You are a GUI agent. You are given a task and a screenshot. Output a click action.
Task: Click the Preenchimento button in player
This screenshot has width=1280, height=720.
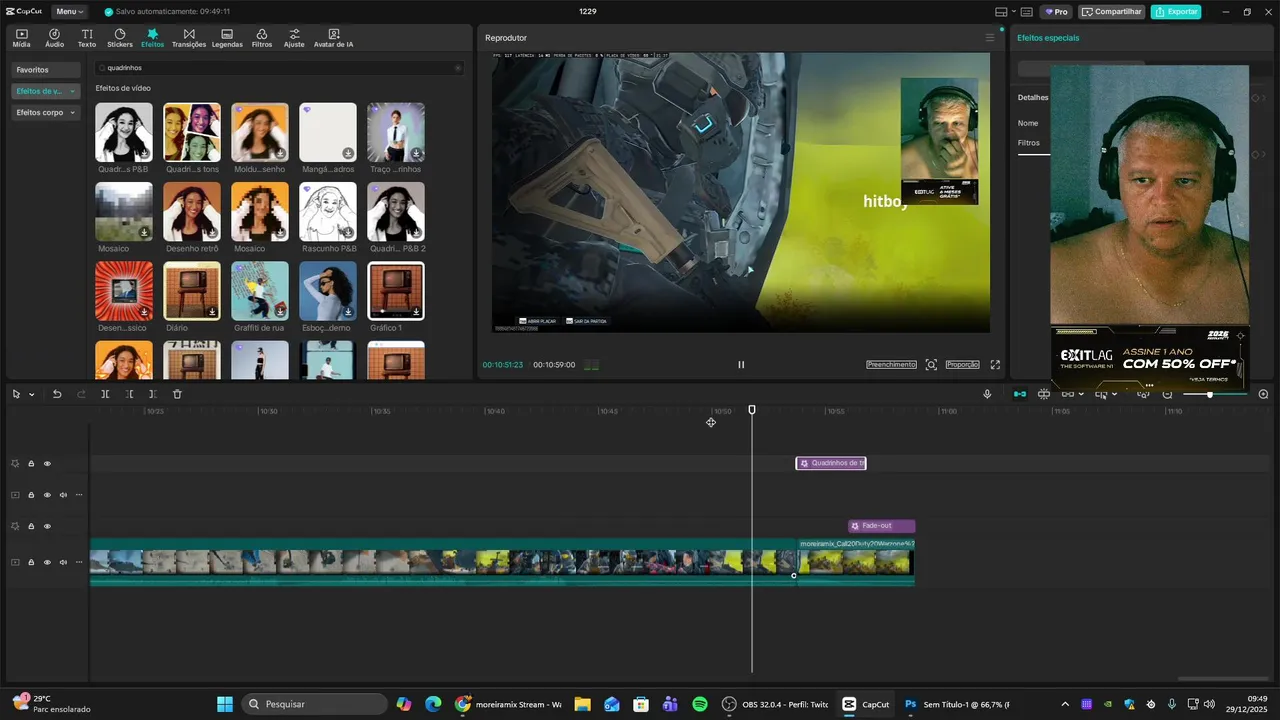(891, 365)
